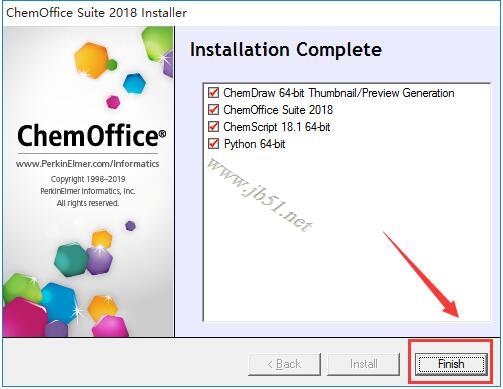The width and height of the screenshot is (503, 389).
Task: Untick the ChemScript 18.1 64-bit checkbox
Action: [213, 127]
